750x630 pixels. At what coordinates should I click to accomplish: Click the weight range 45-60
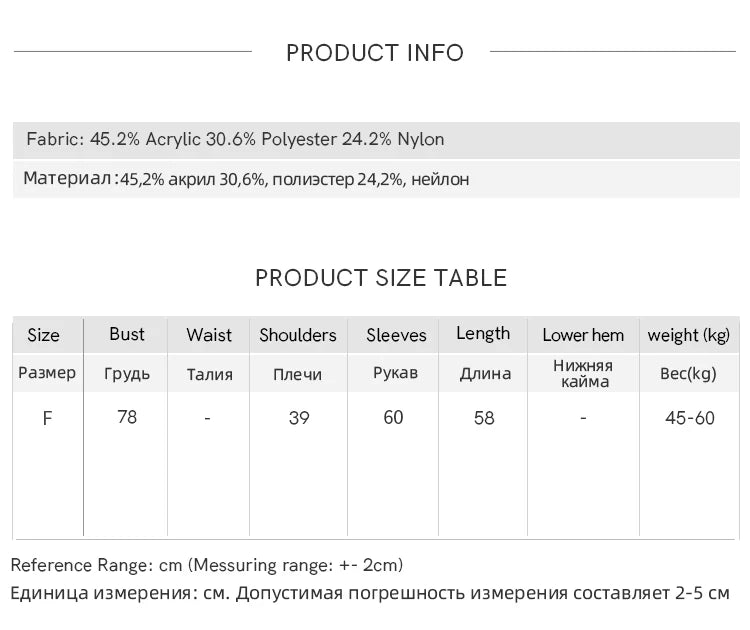(690, 418)
